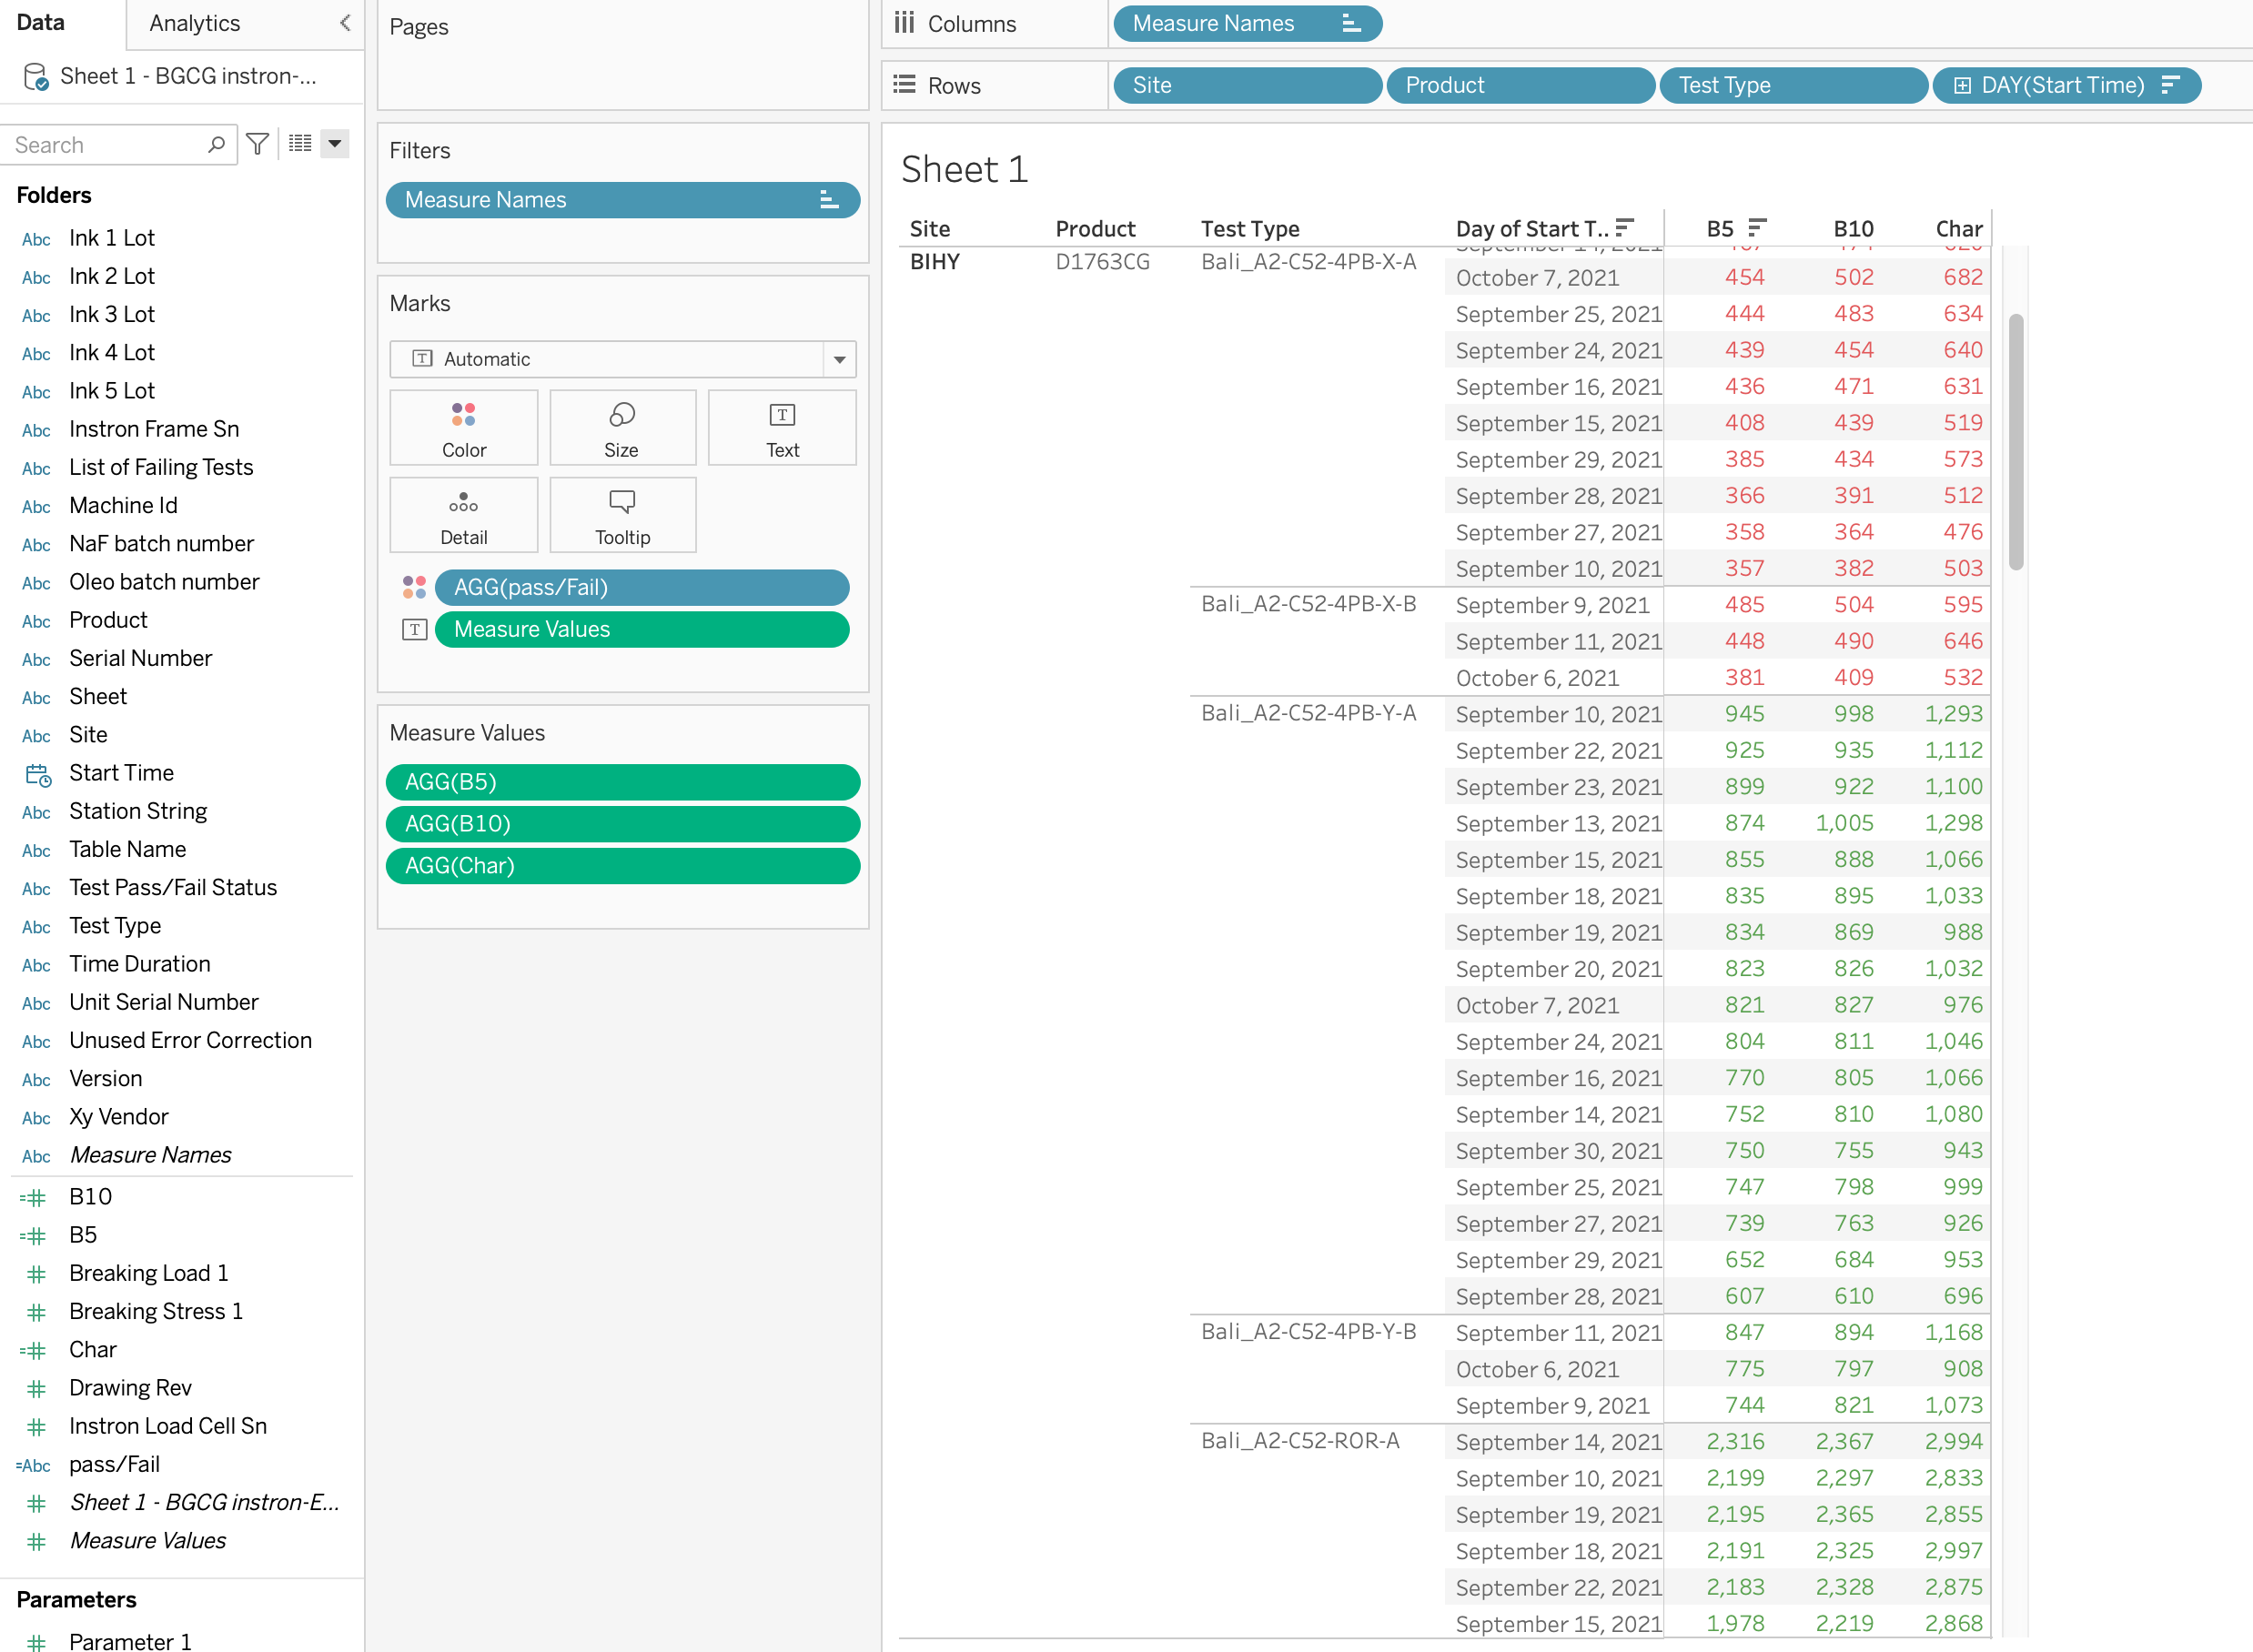This screenshot has width=2253, height=1652.
Task: Collapse the Data pane with the arrow
Action: (x=345, y=23)
